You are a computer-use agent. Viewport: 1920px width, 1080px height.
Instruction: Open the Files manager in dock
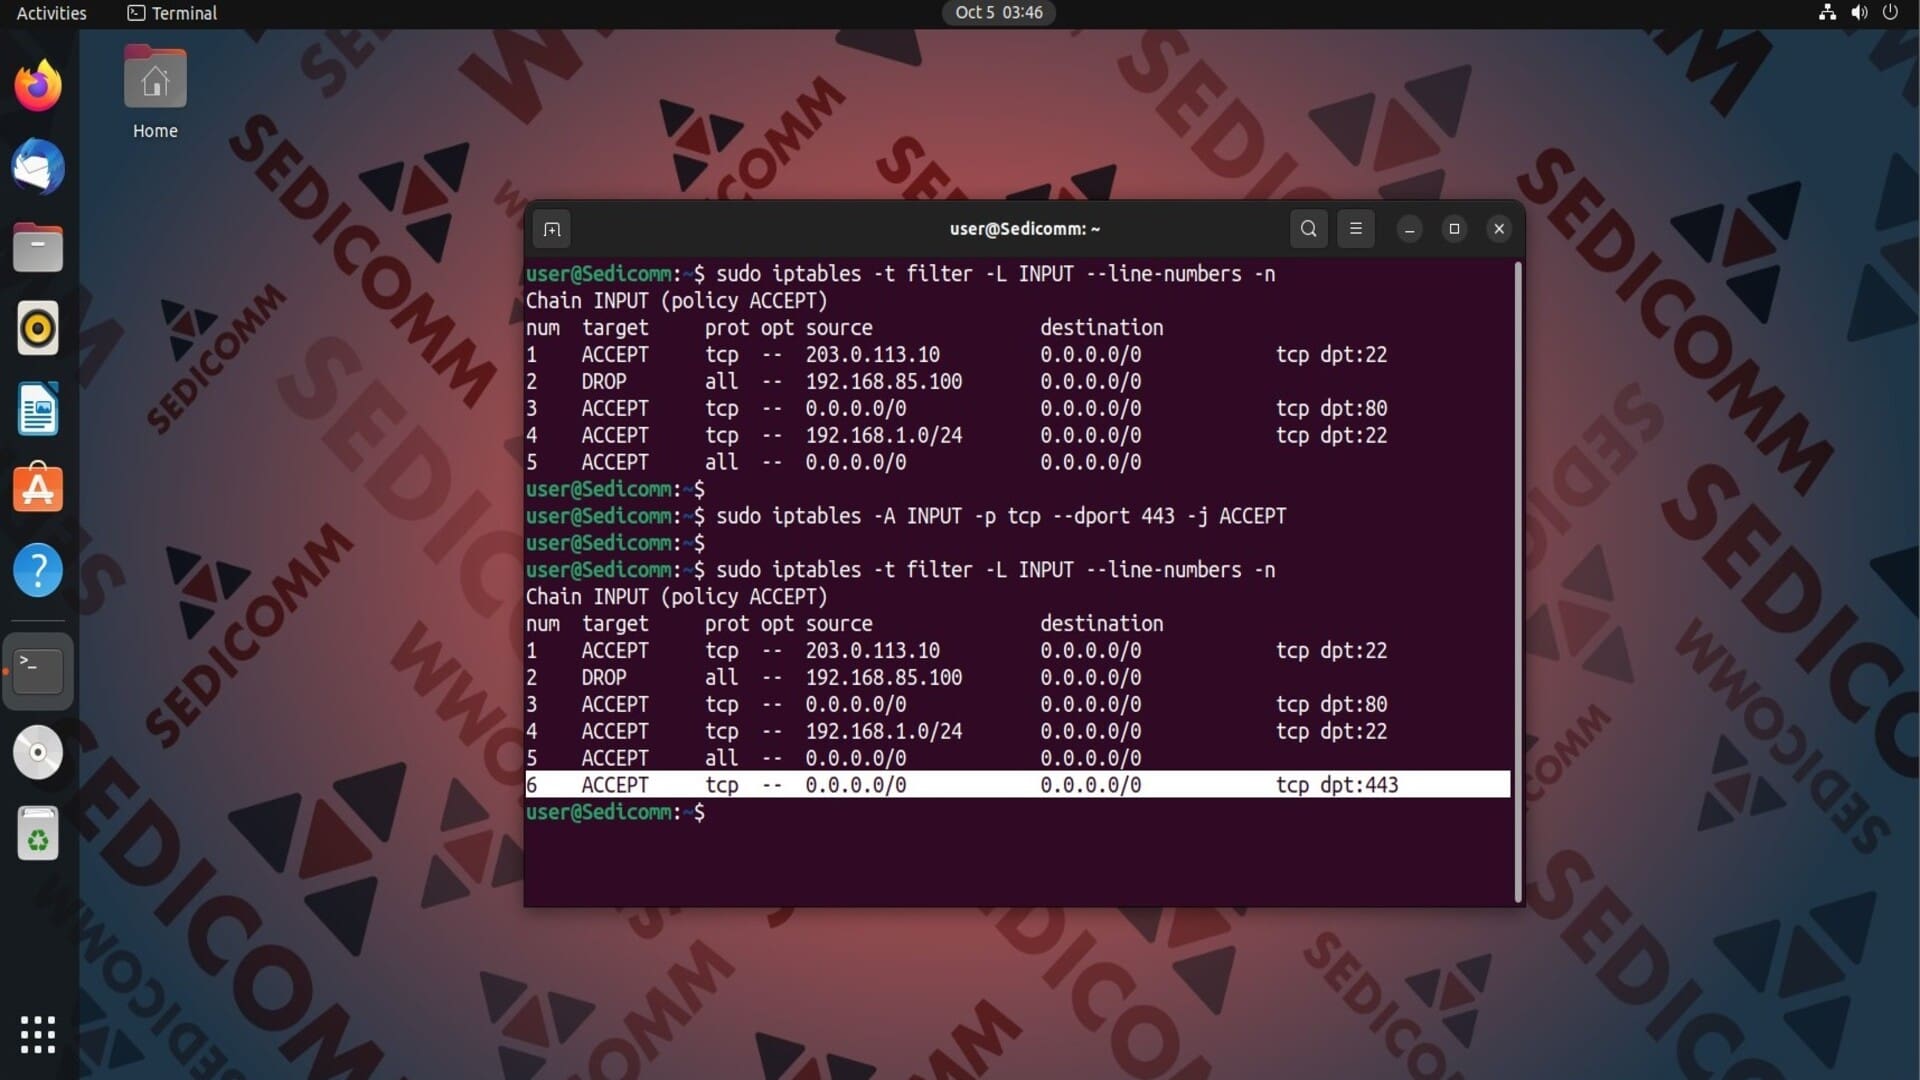38,248
